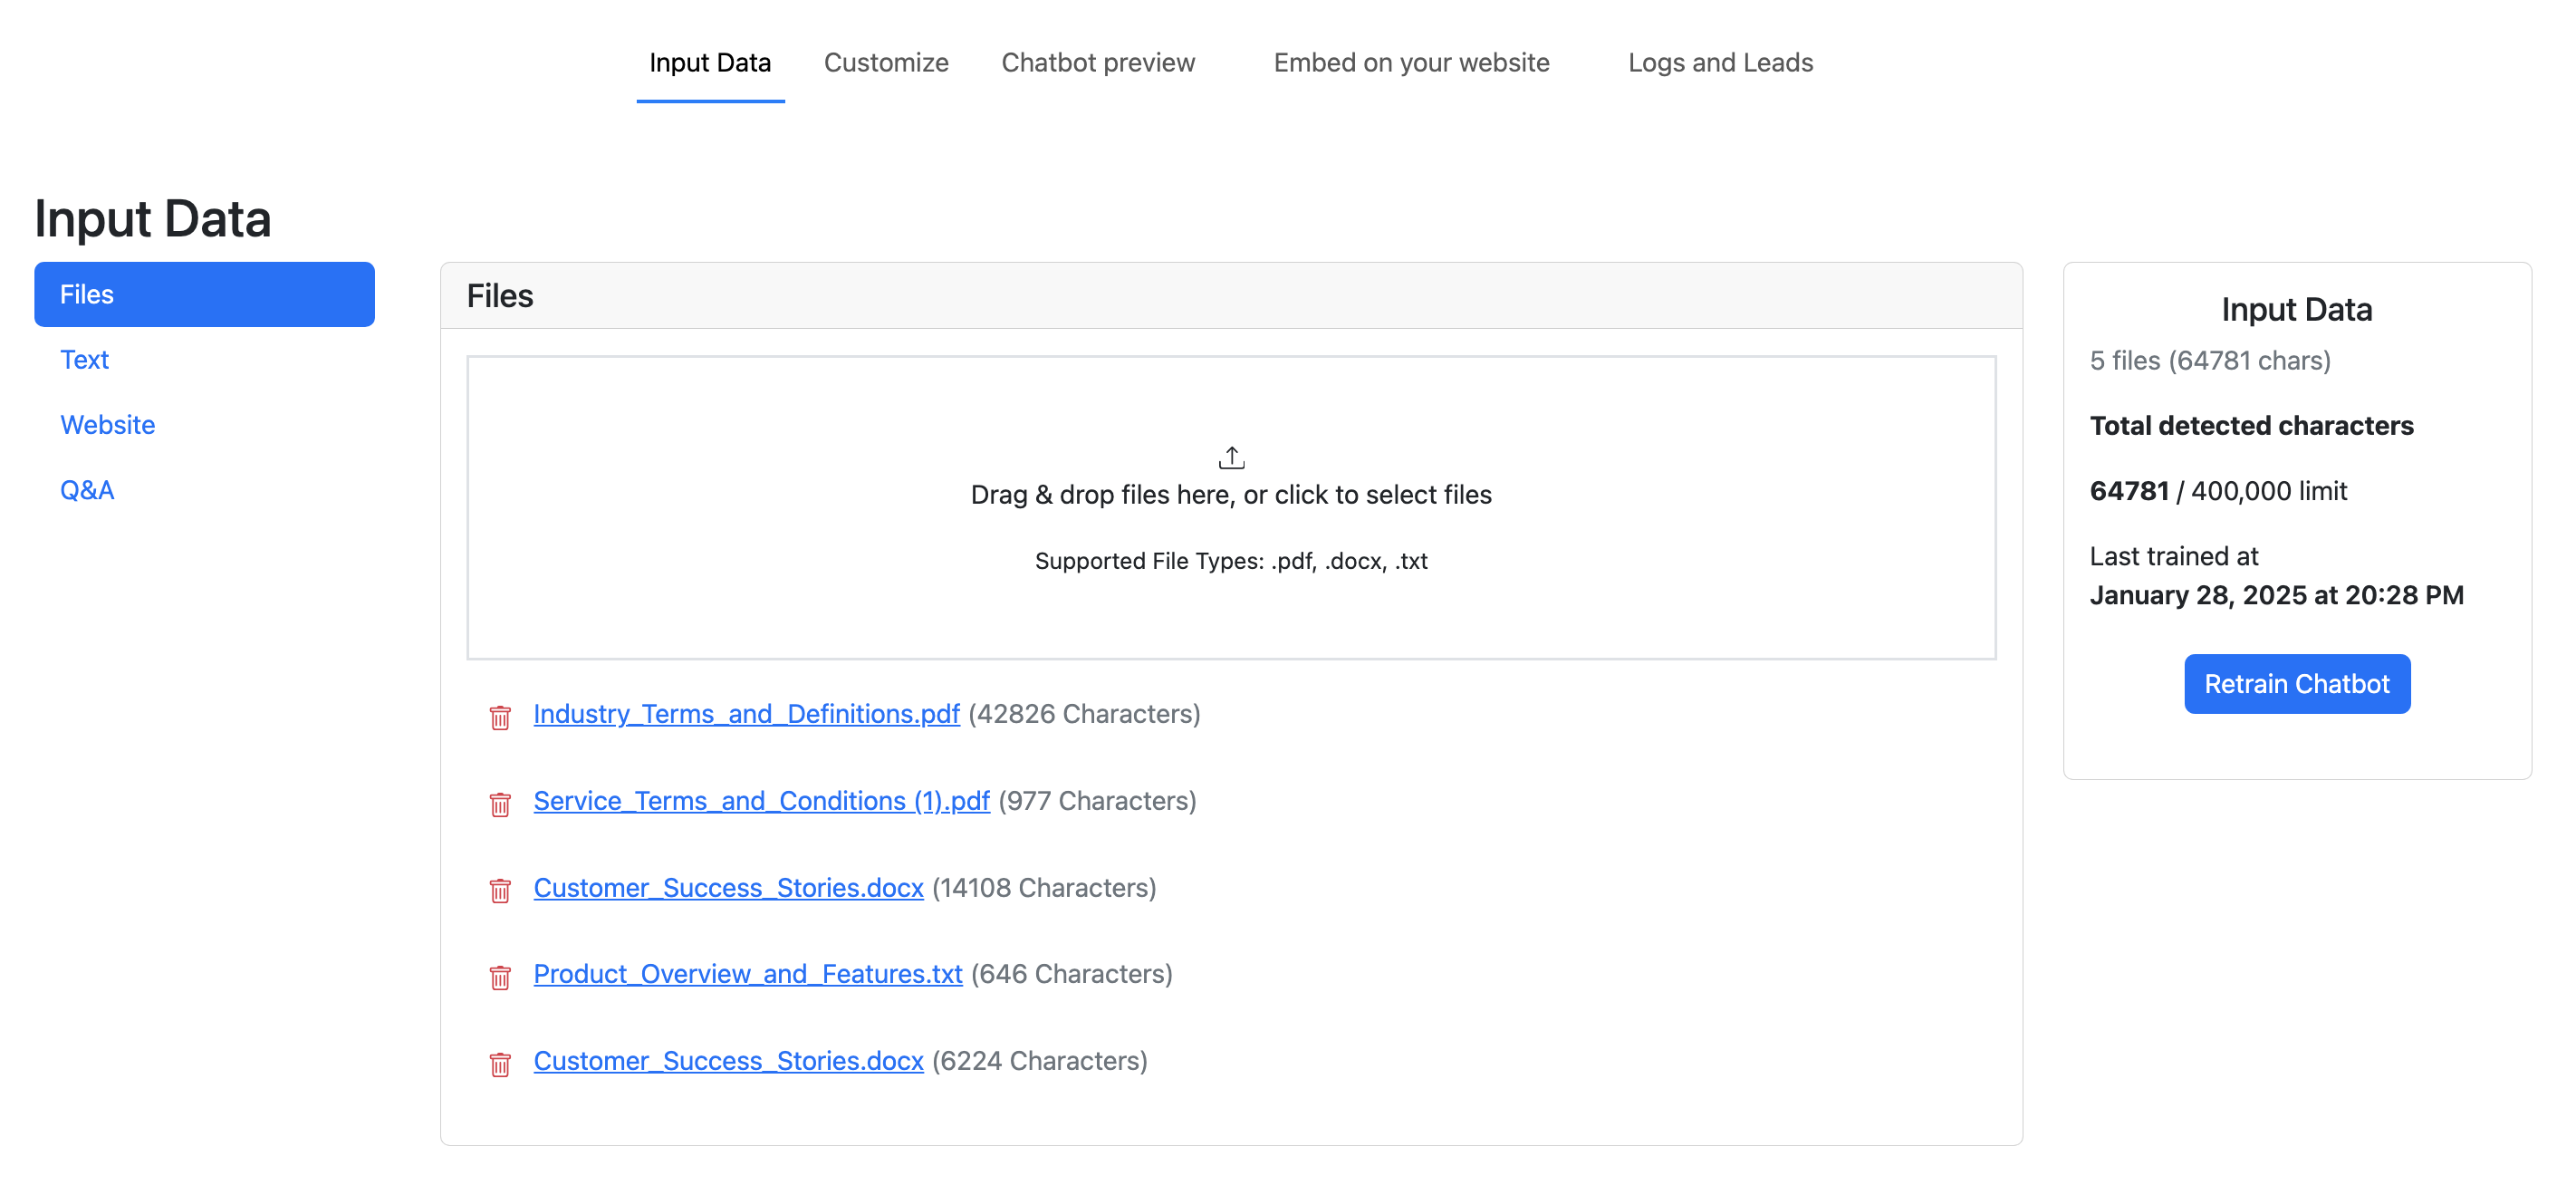
Task: Delete Industry_Terms_and_Definitions.pdf with trash icon
Action: click(500, 717)
